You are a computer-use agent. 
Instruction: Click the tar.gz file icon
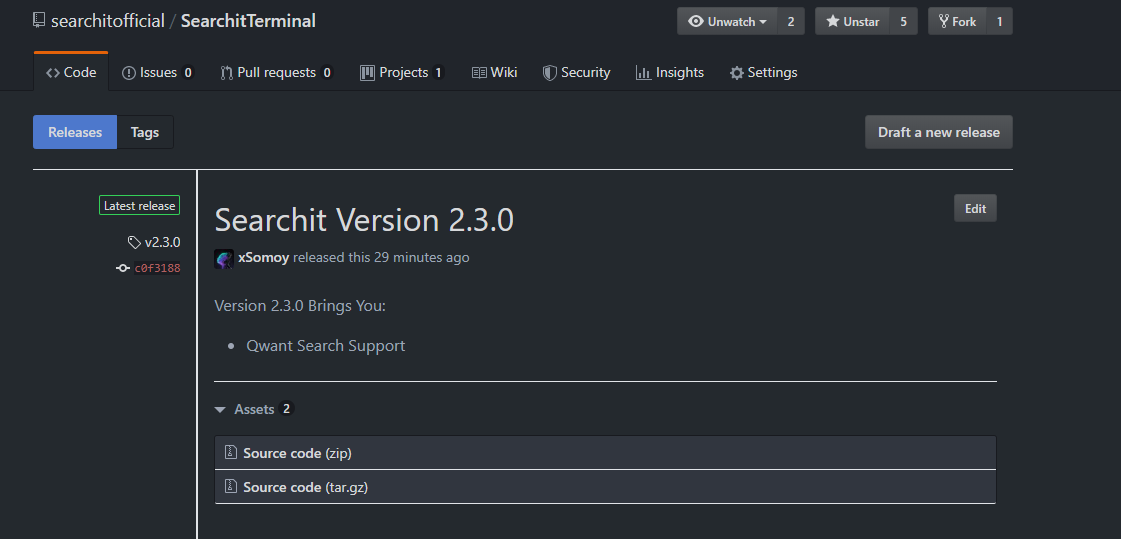pyautogui.click(x=230, y=486)
